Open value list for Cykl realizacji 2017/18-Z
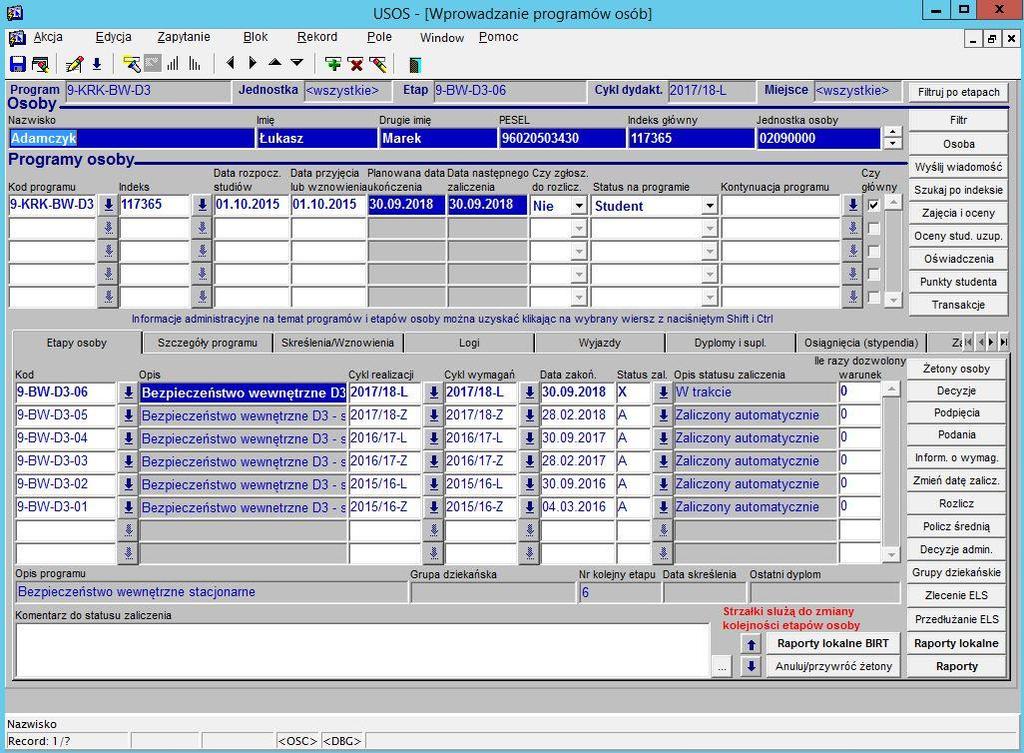1024x753 pixels. click(x=433, y=415)
